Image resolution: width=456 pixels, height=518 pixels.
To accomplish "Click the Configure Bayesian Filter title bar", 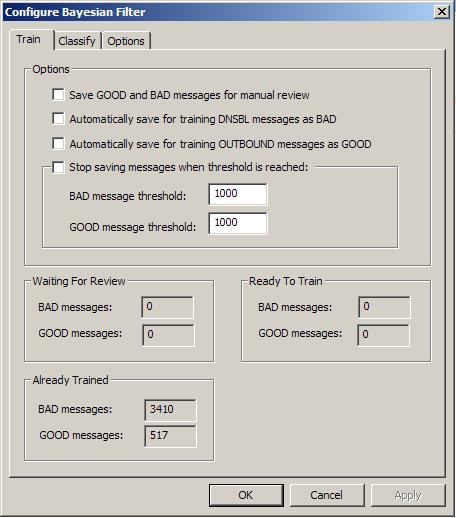I will [x=217, y=12].
